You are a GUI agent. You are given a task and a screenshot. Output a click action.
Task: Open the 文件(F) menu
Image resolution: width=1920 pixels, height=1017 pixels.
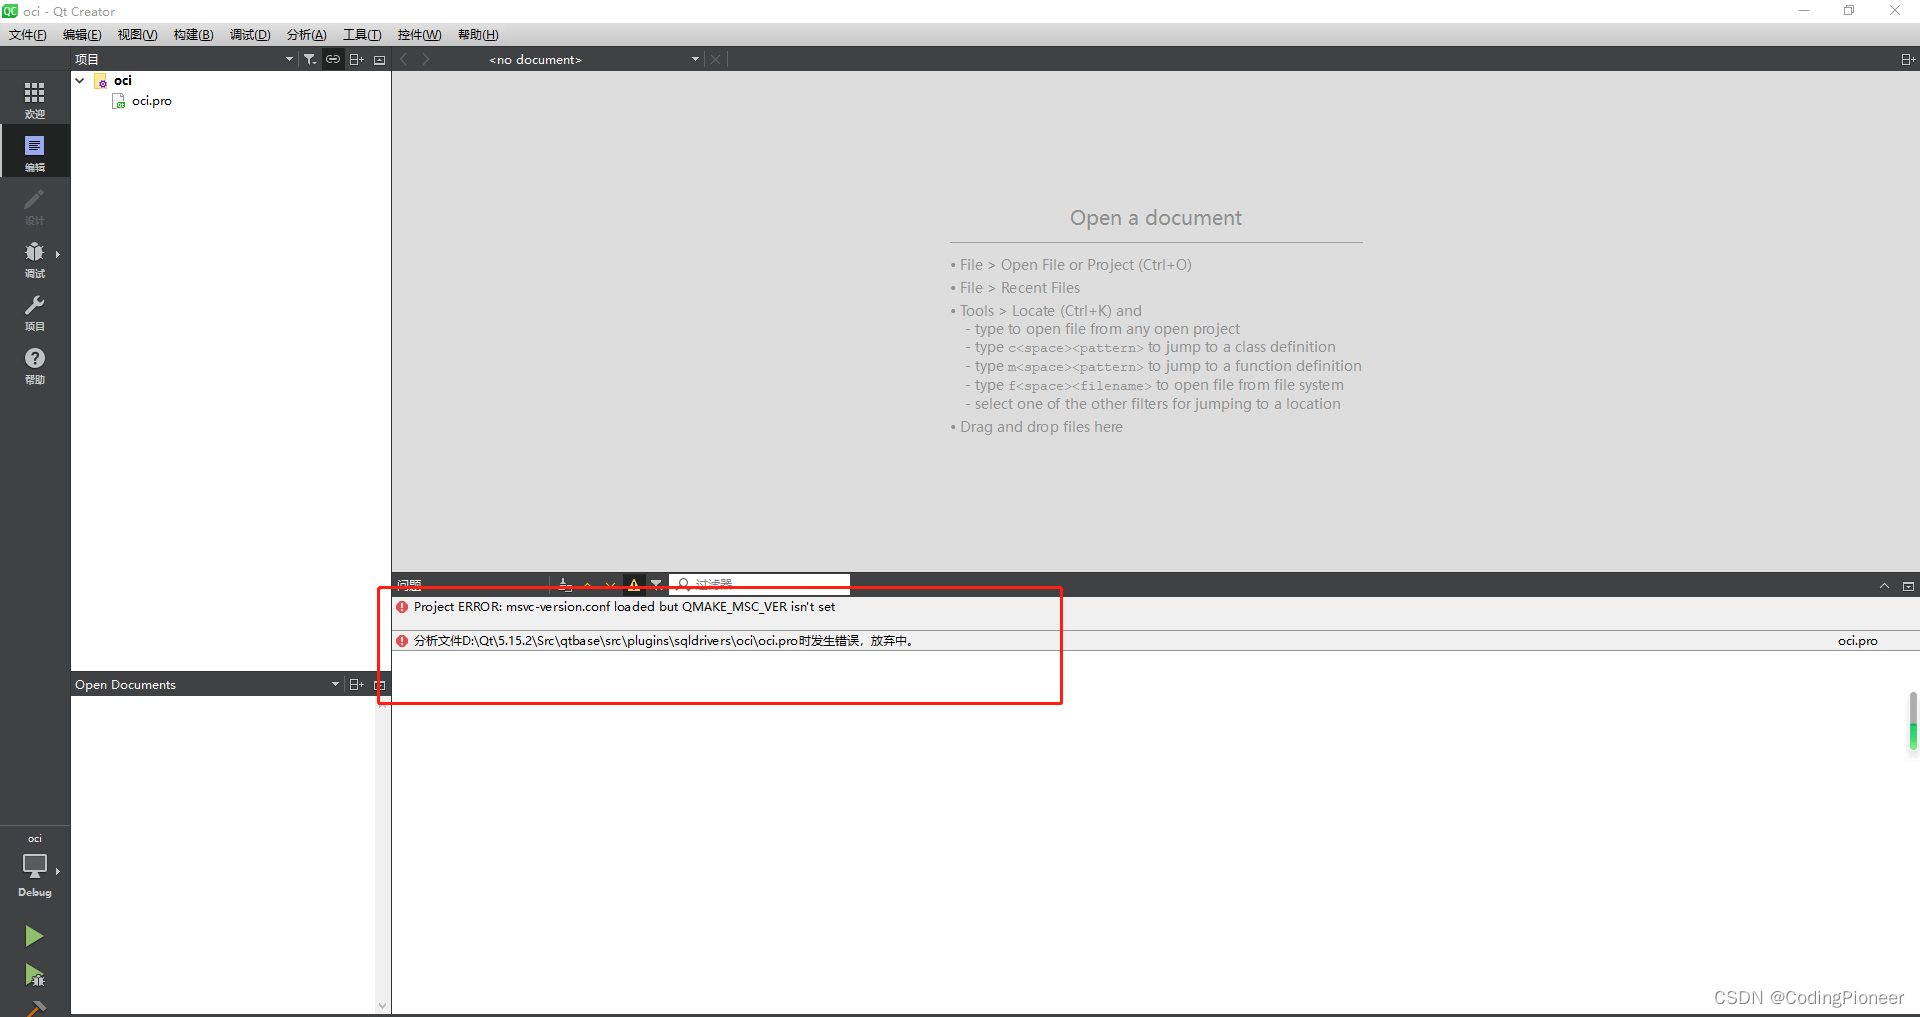point(28,35)
